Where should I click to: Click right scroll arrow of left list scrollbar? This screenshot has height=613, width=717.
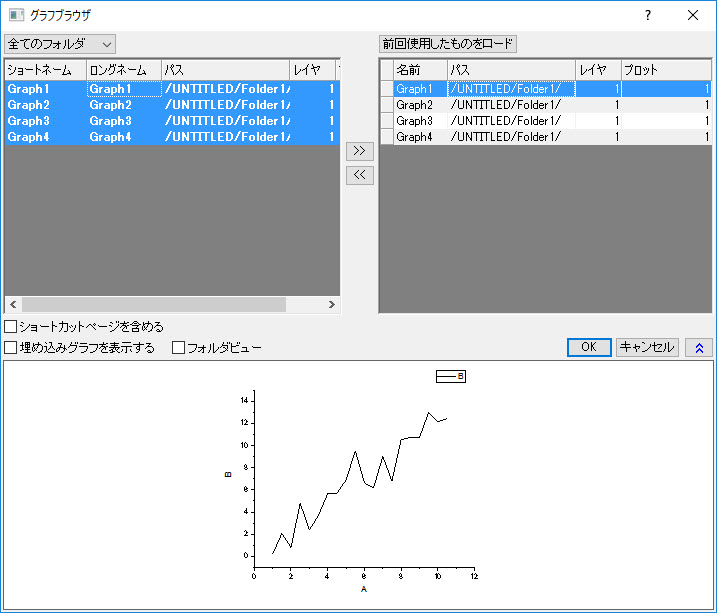tap(332, 304)
